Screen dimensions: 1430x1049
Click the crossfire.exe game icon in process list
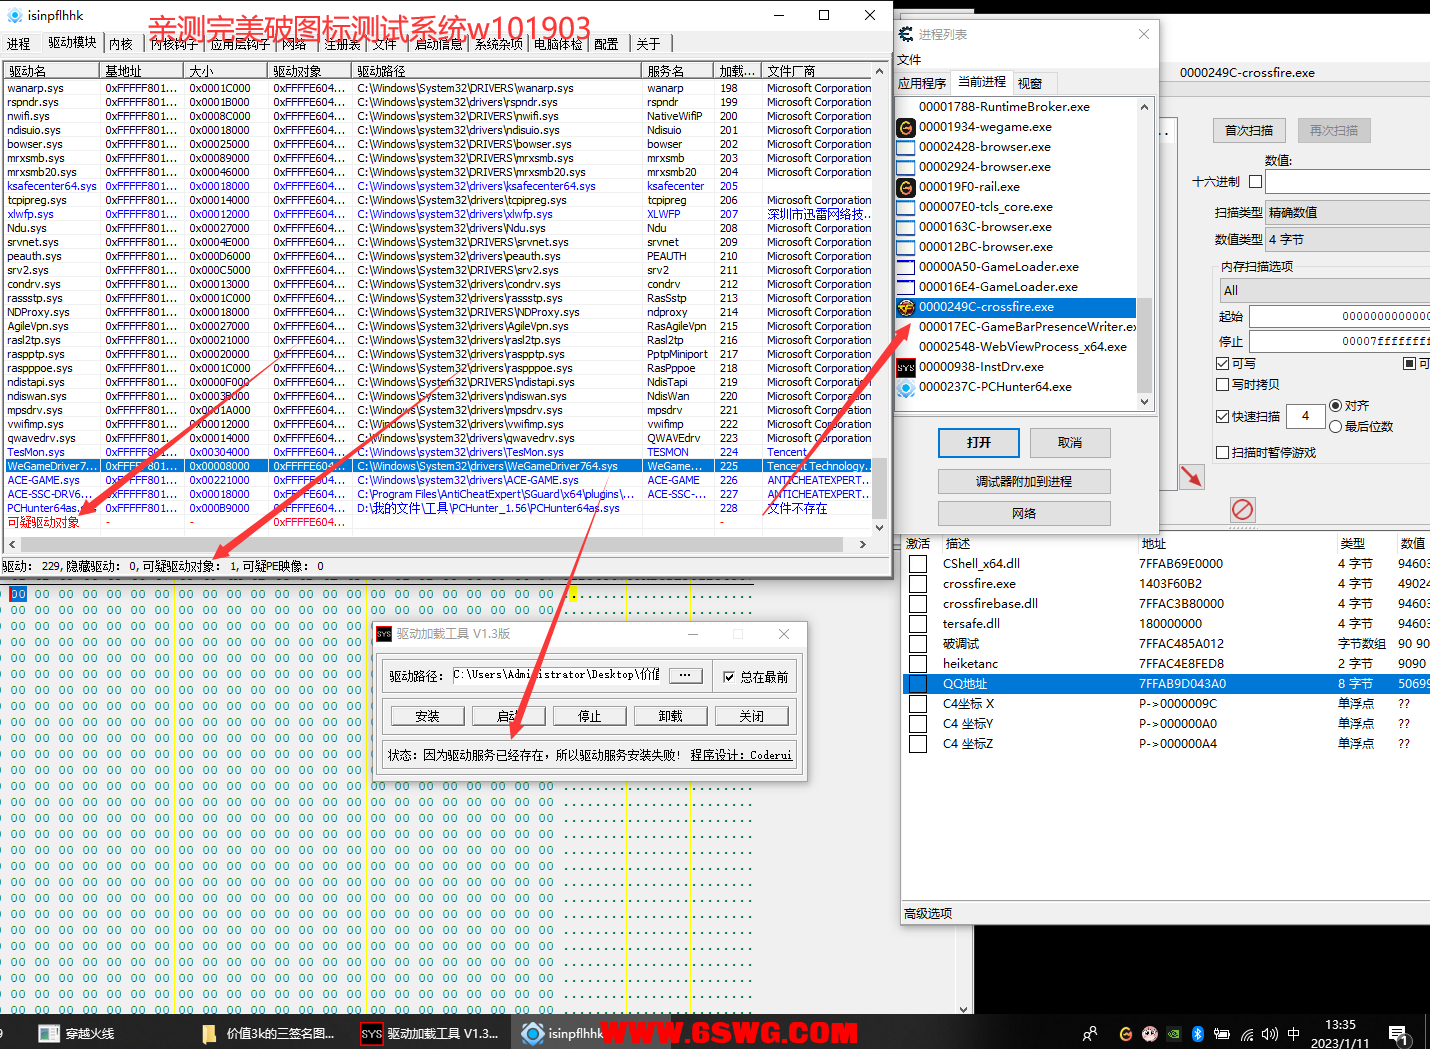point(906,307)
